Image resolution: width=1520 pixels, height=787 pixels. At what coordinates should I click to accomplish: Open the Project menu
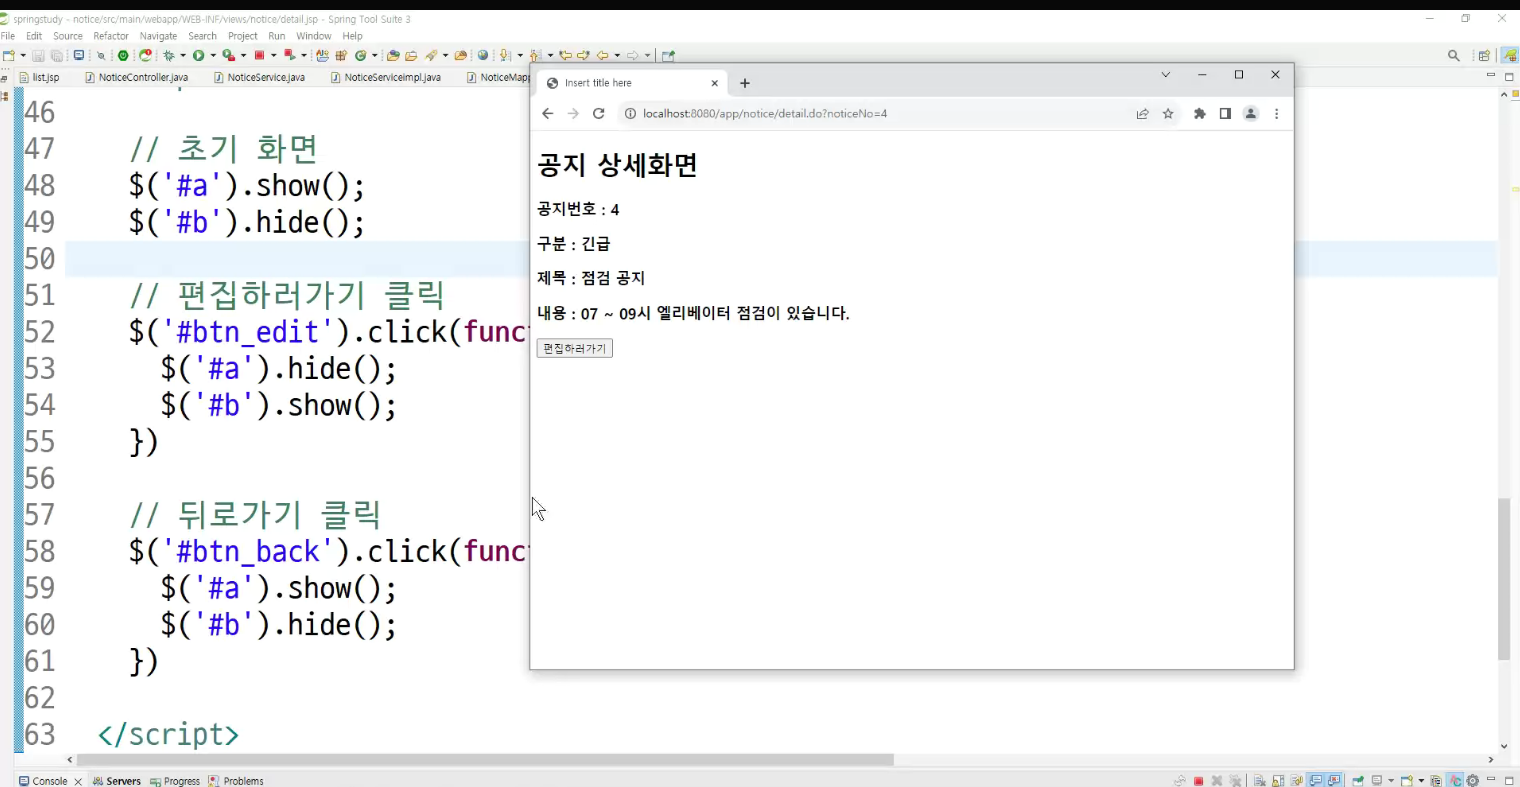[x=243, y=36]
